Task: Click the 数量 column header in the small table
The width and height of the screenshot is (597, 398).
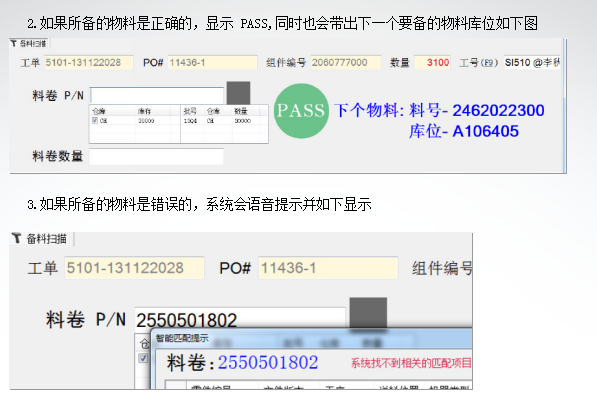Action: tap(241, 111)
